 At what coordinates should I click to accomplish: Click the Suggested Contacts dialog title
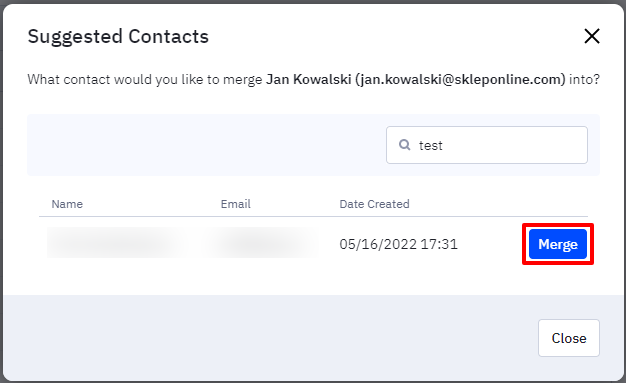click(x=118, y=37)
